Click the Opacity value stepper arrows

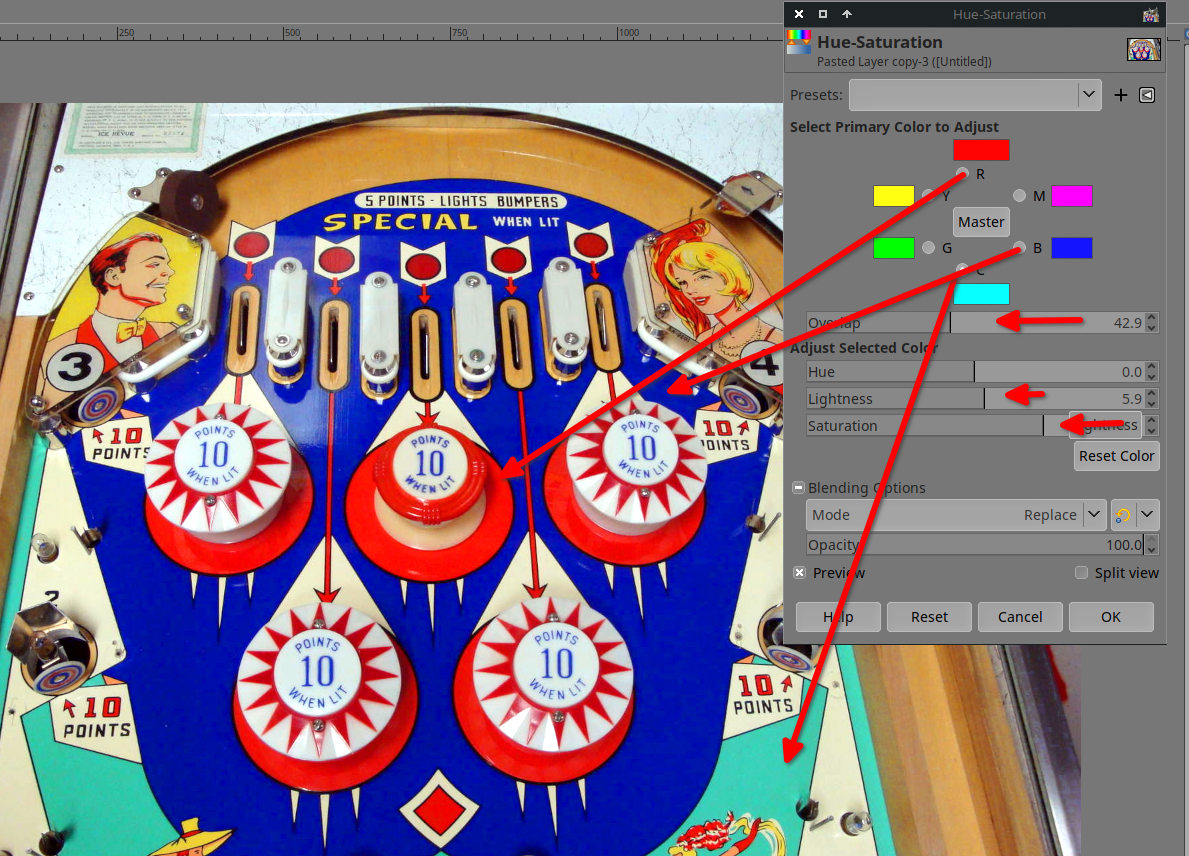click(1152, 544)
